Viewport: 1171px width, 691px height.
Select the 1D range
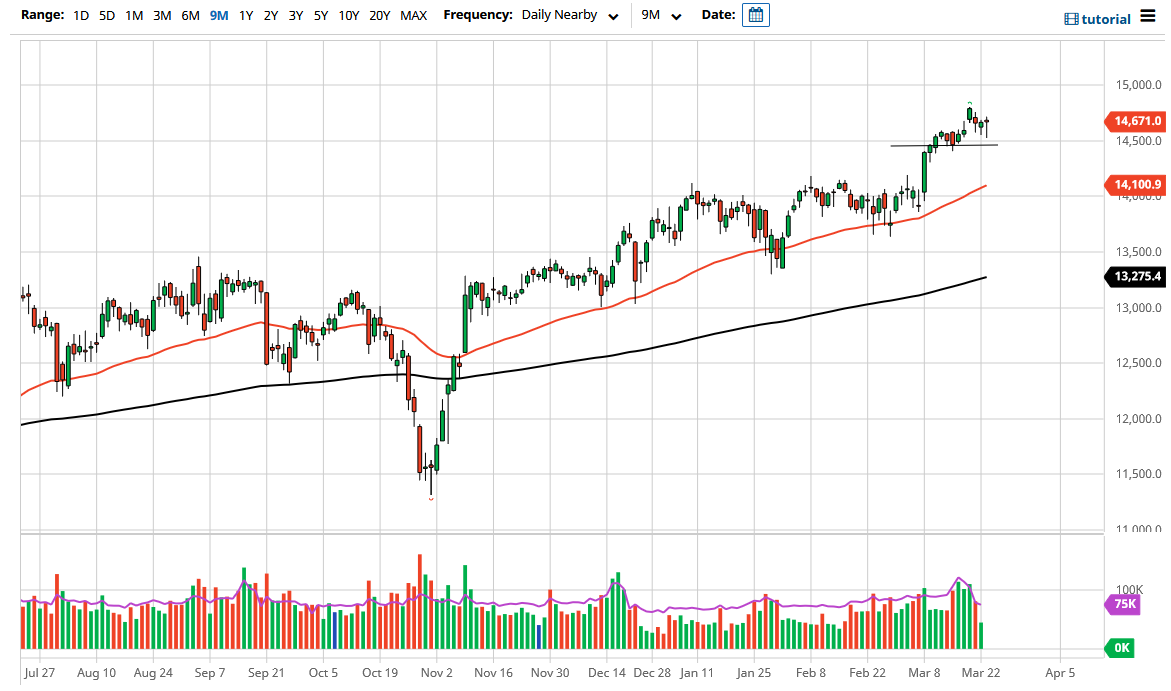(80, 15)
